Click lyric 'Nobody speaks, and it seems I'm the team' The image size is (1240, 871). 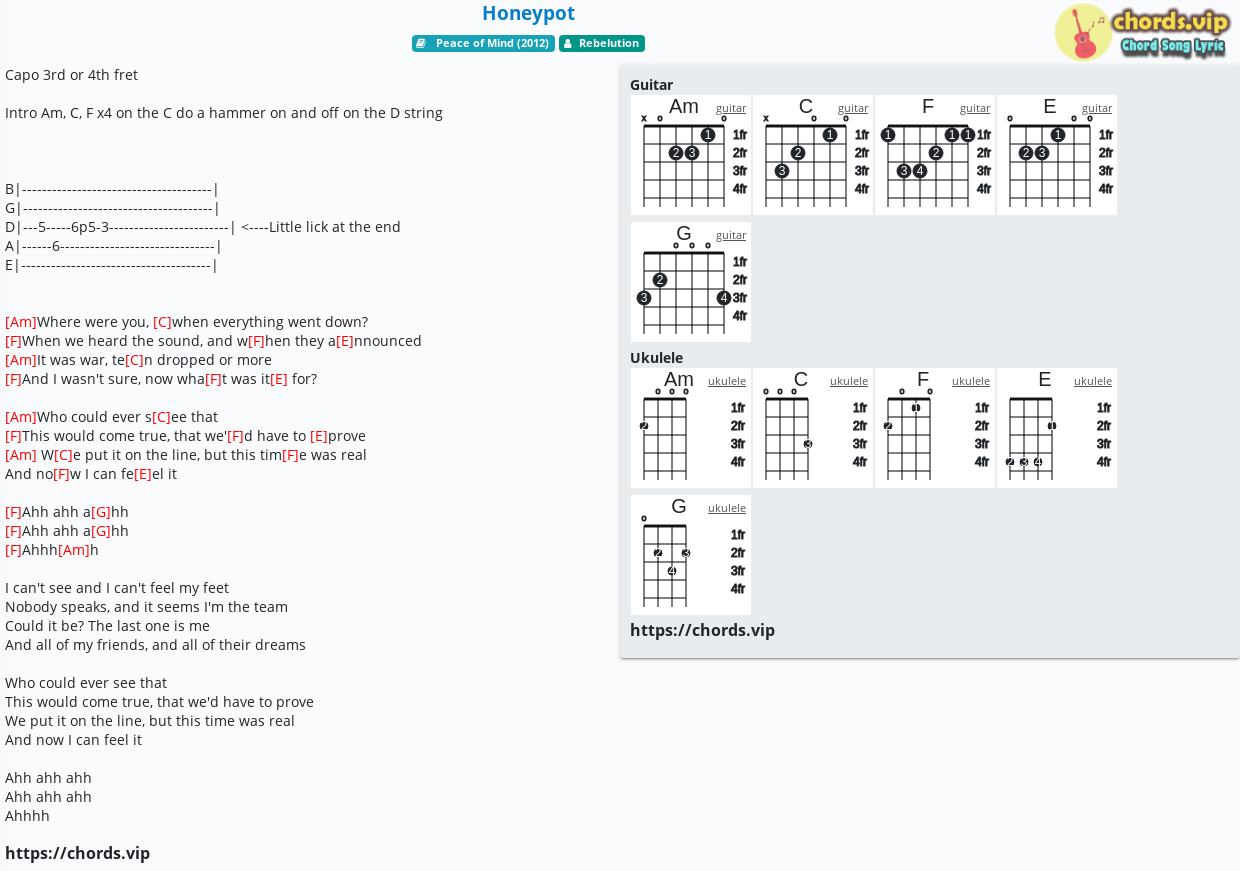click(x=146, y=607)
